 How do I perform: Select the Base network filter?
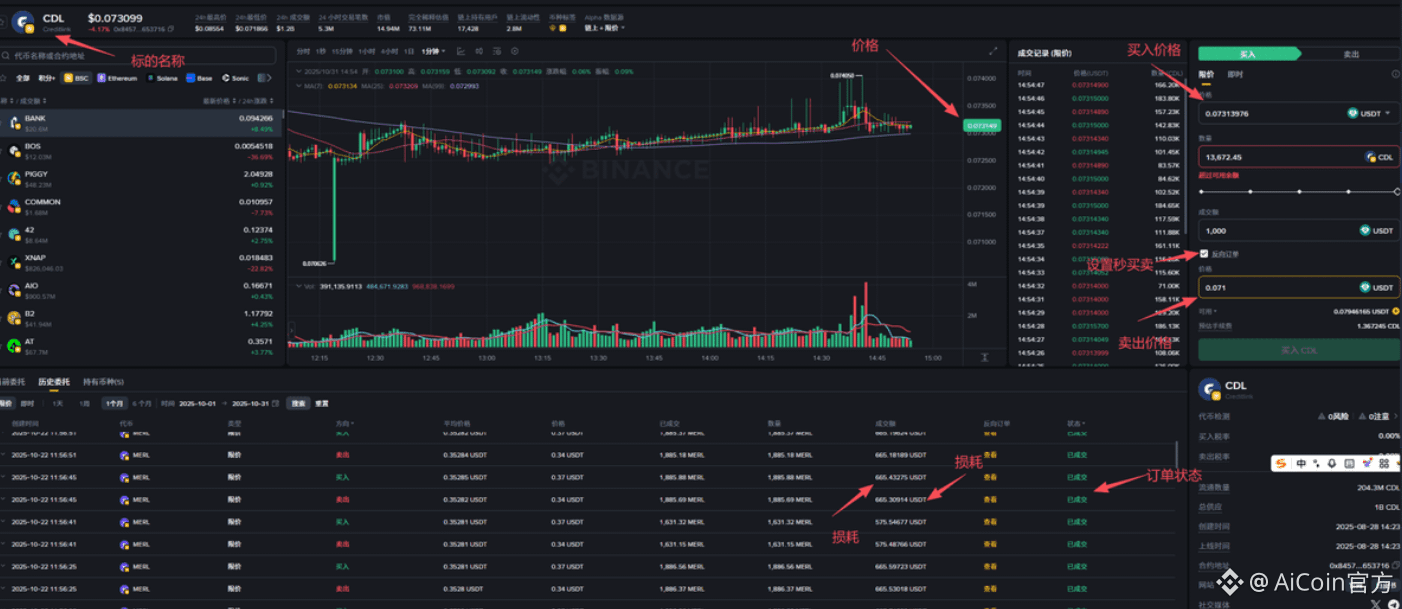(200, 77)
